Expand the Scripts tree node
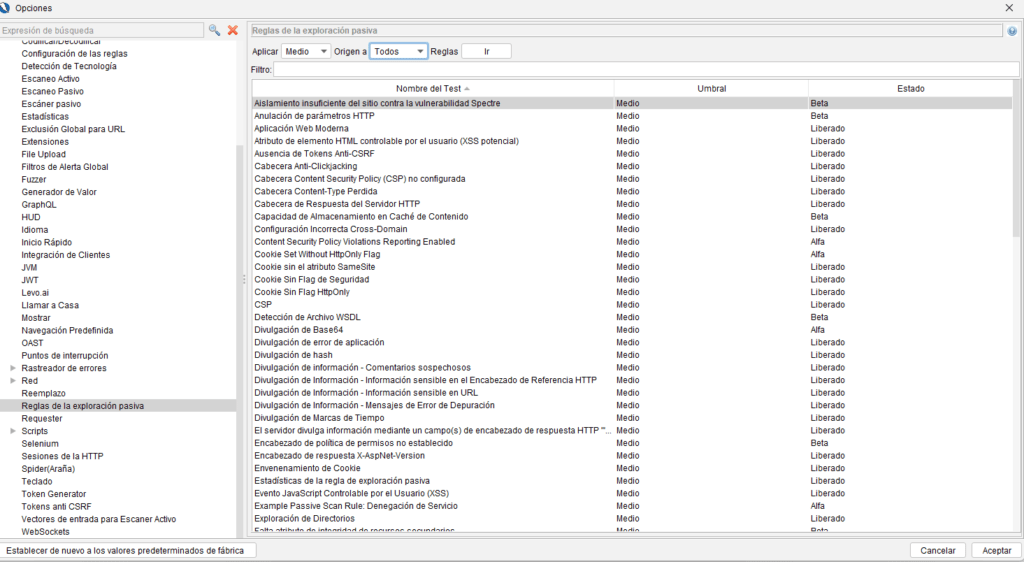 tap(12, 431)
